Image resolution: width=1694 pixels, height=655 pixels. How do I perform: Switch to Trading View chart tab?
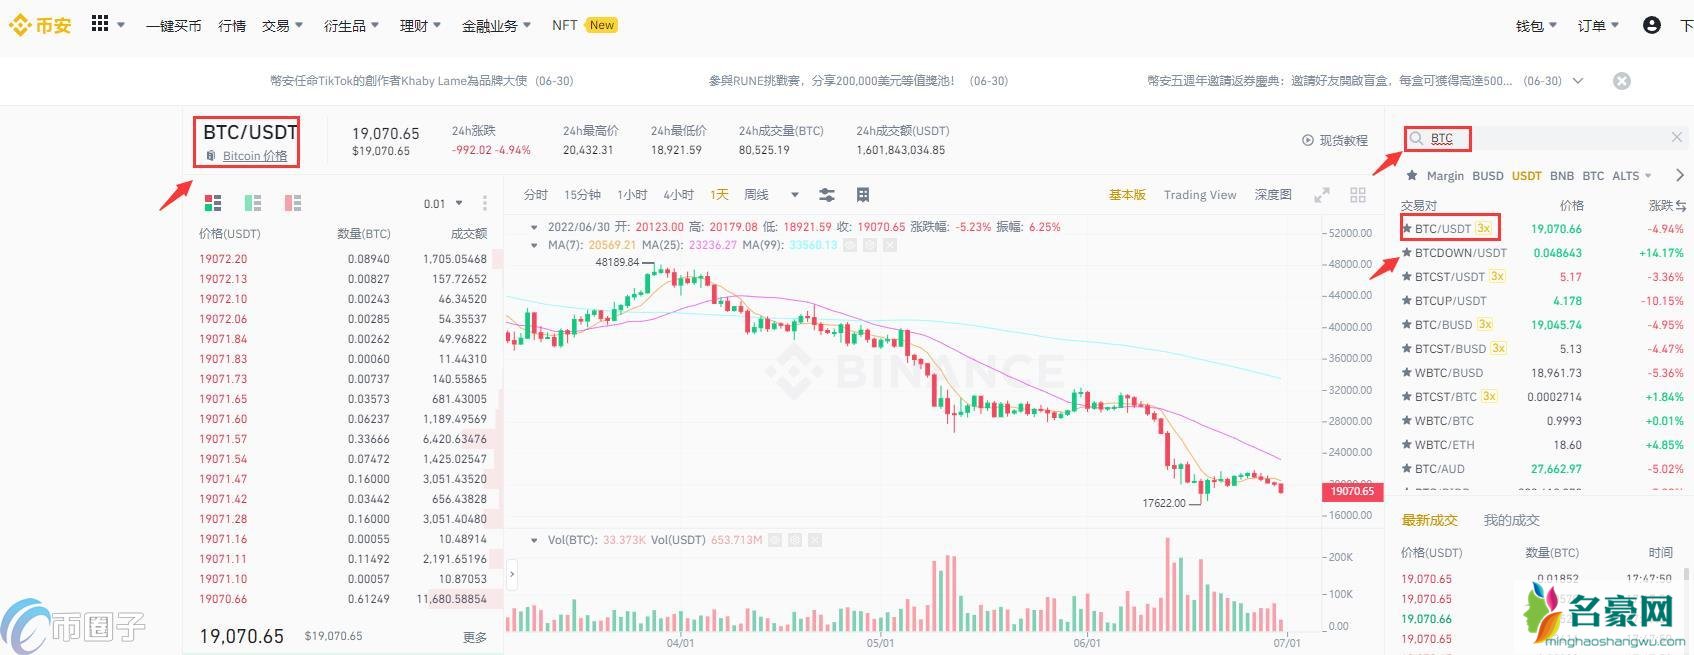1200,195
